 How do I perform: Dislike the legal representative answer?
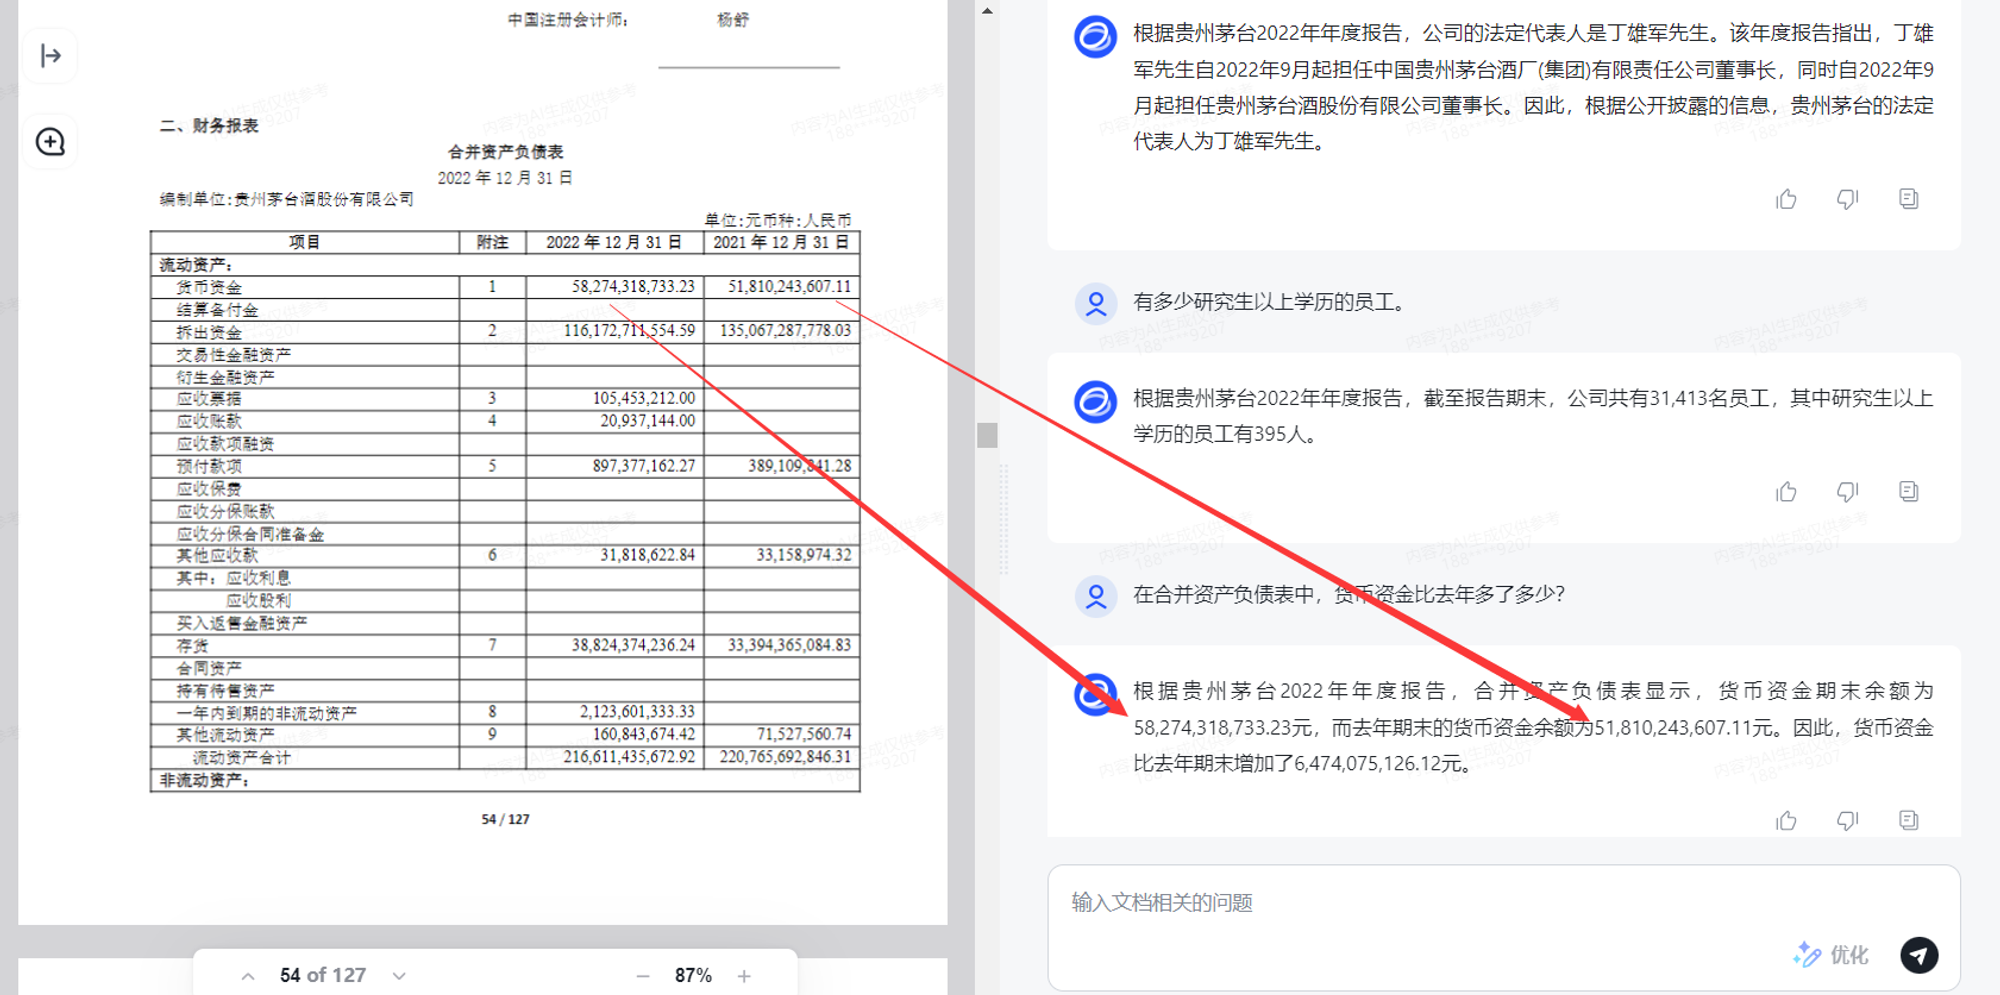(1847, 199)
